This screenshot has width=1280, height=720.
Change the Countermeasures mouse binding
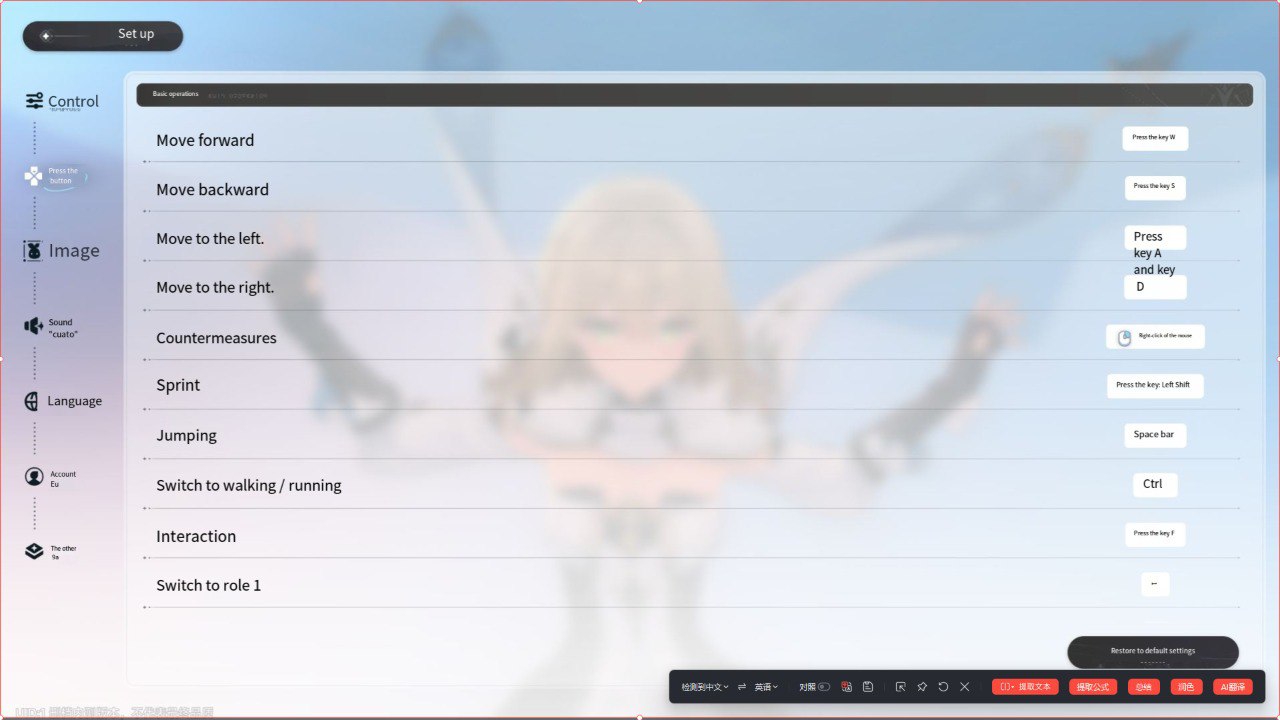point(1155,337)
